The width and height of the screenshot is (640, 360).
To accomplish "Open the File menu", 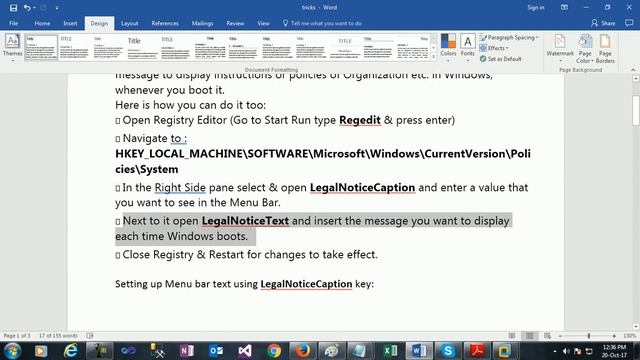I will click(x=13, y=23).
